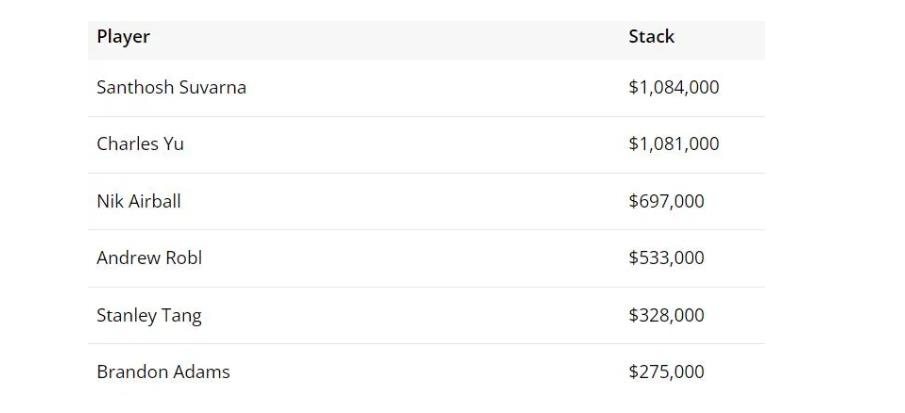
Task: Select the $275,000 stack amount
Action: pyautogui.click(x=666, y=372)
